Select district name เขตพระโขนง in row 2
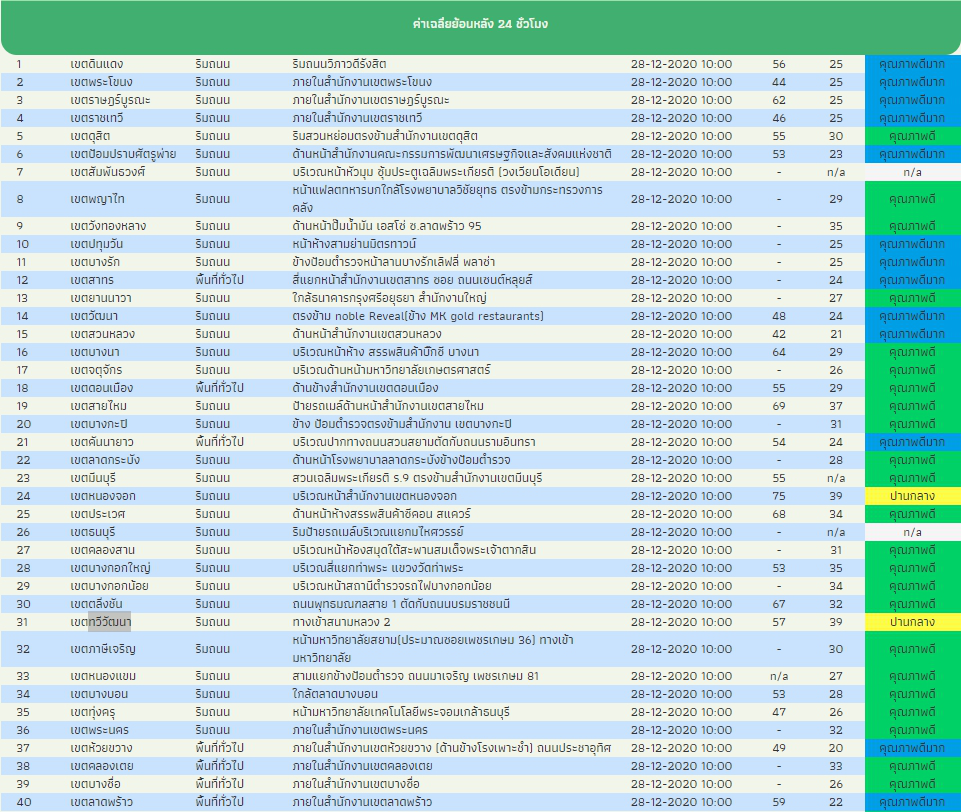Screen dimensions: 961x812 coord(101,82)
